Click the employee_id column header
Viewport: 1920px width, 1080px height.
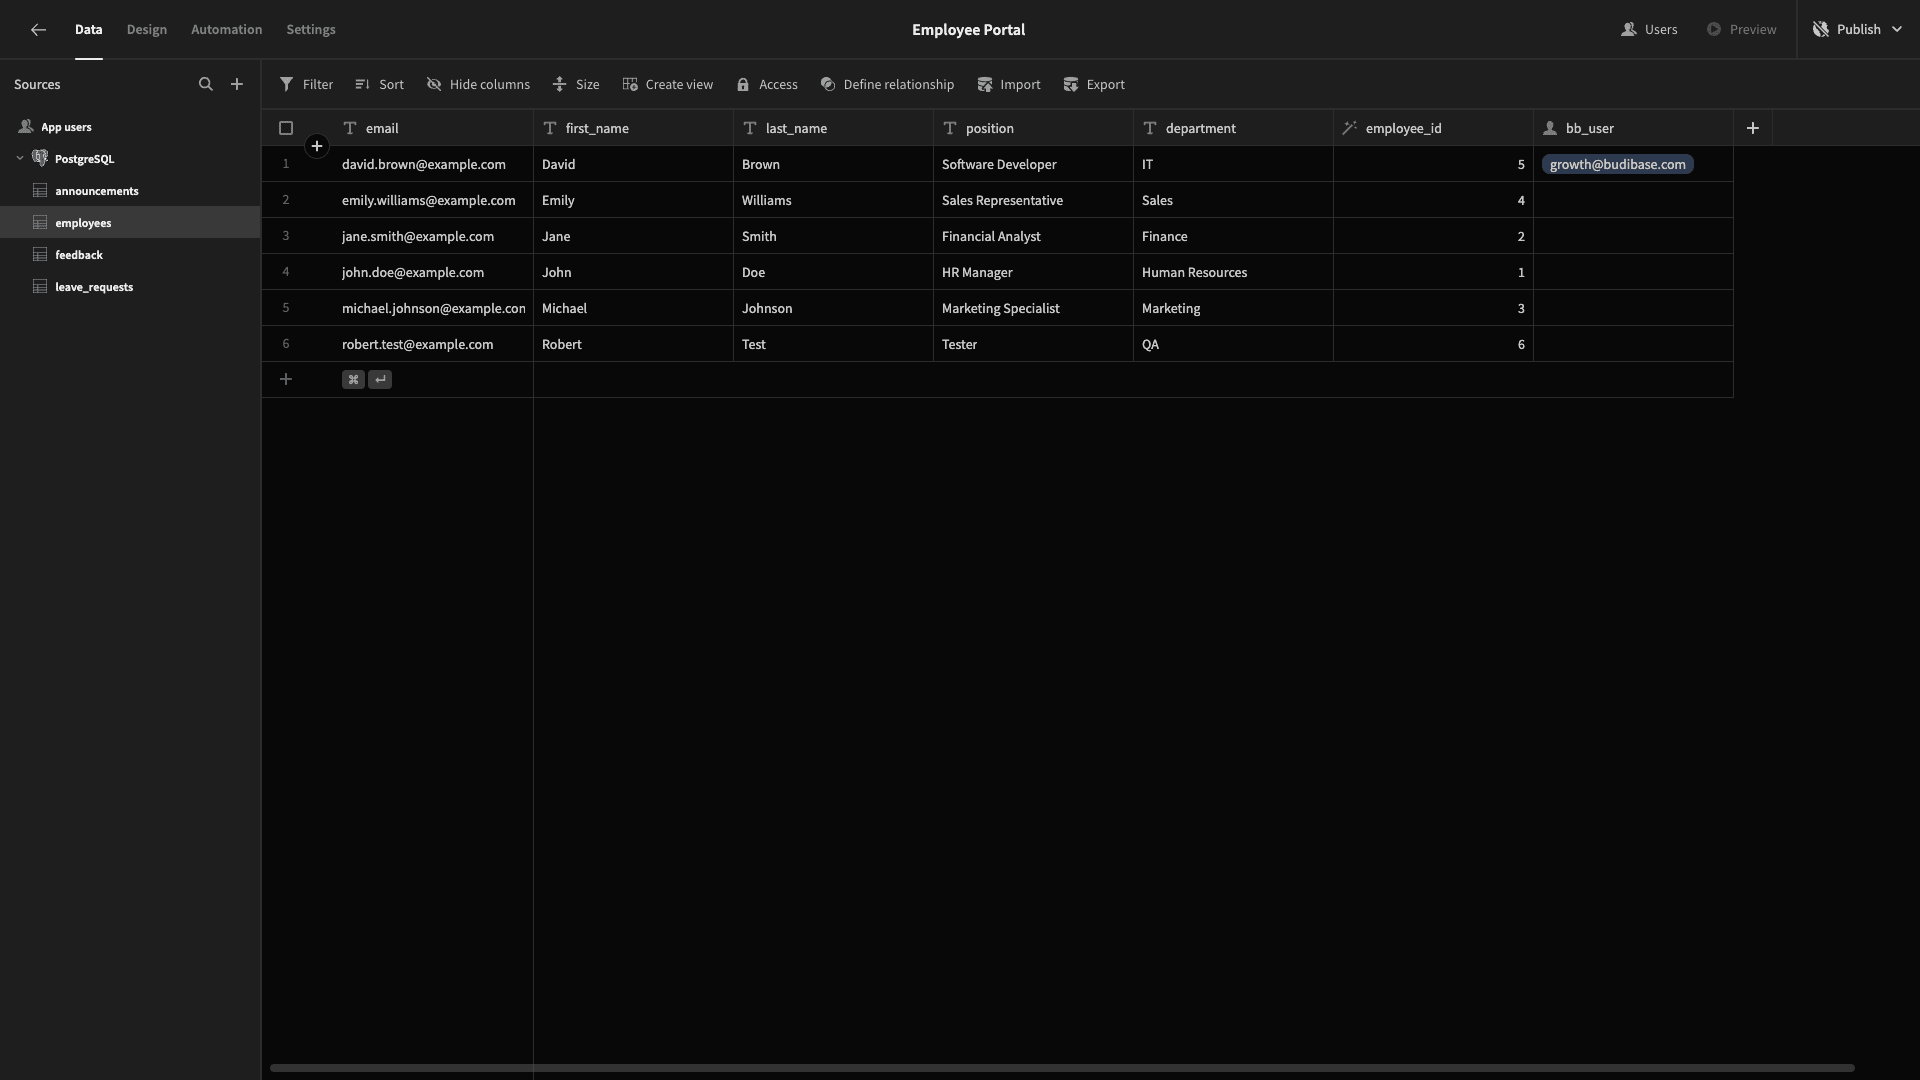point(1433,128)
